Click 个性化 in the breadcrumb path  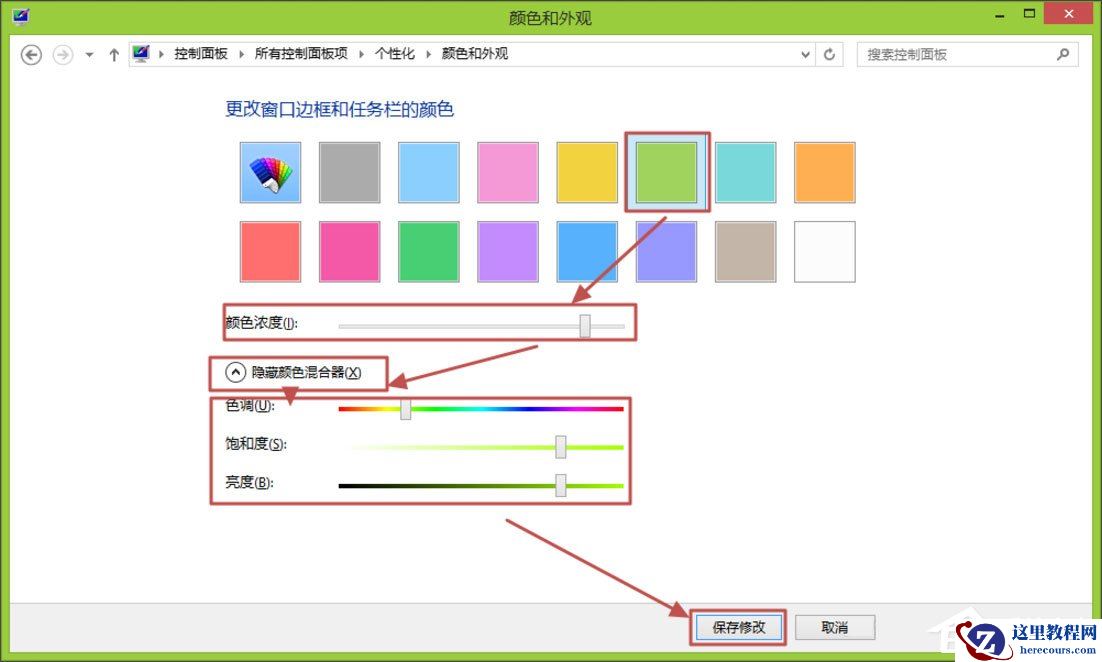click(394, 53)
